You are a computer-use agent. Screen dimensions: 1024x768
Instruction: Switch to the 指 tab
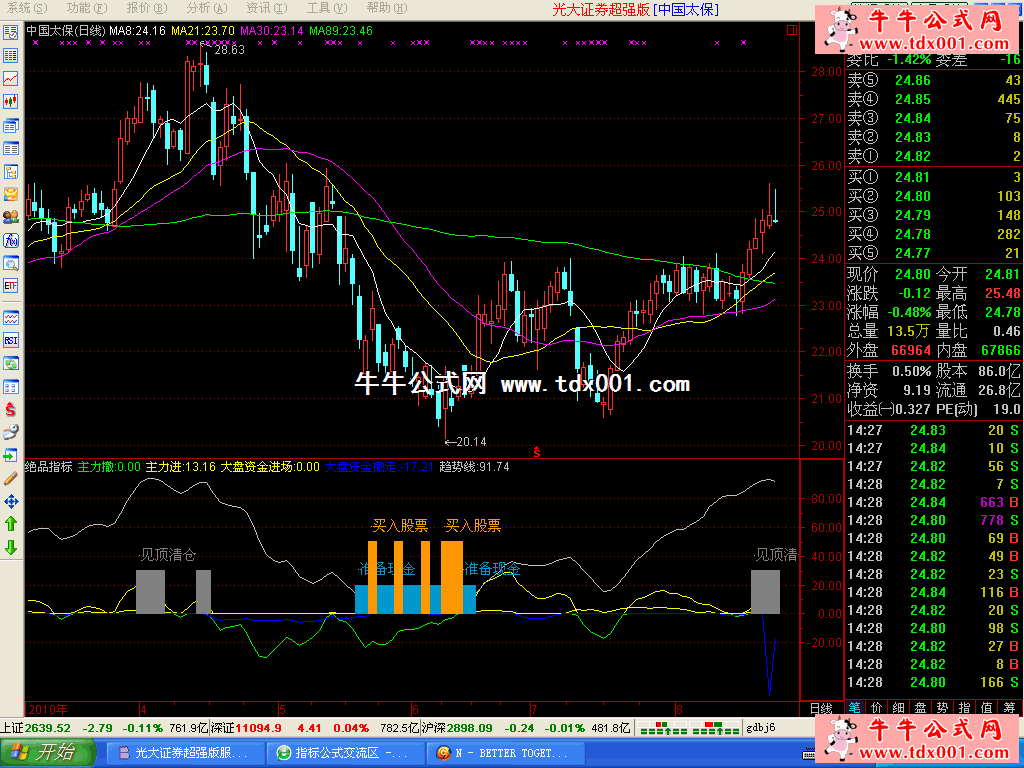click(965, 708)
